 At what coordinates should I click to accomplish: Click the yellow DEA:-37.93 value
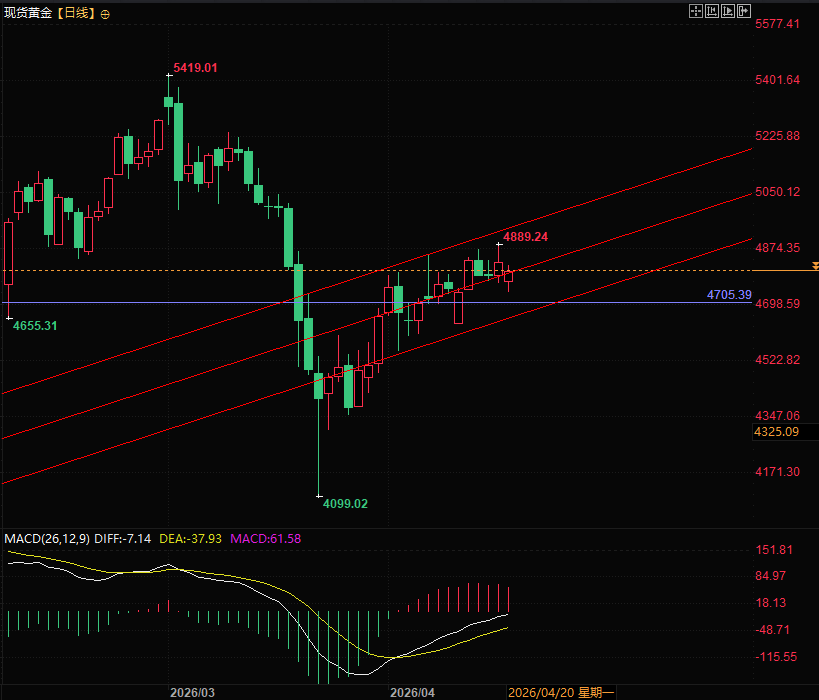[190, 539]
